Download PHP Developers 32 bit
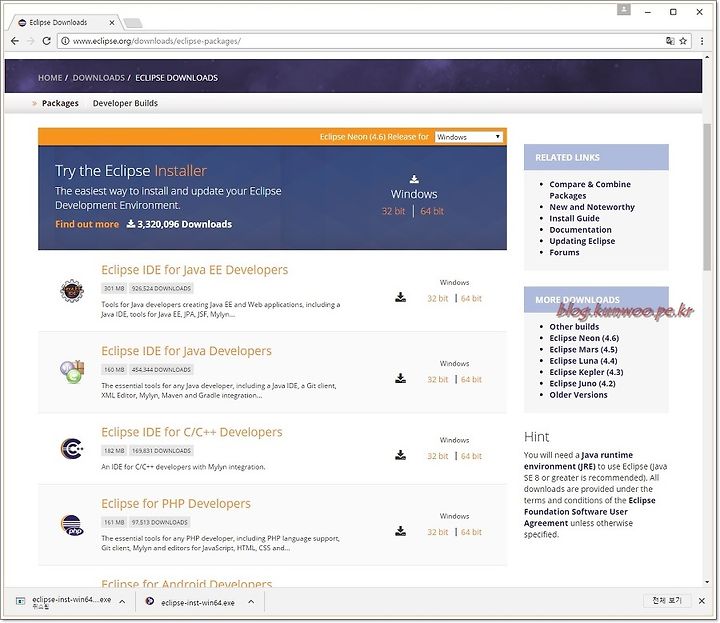720x623 pixels. [438, 532]
